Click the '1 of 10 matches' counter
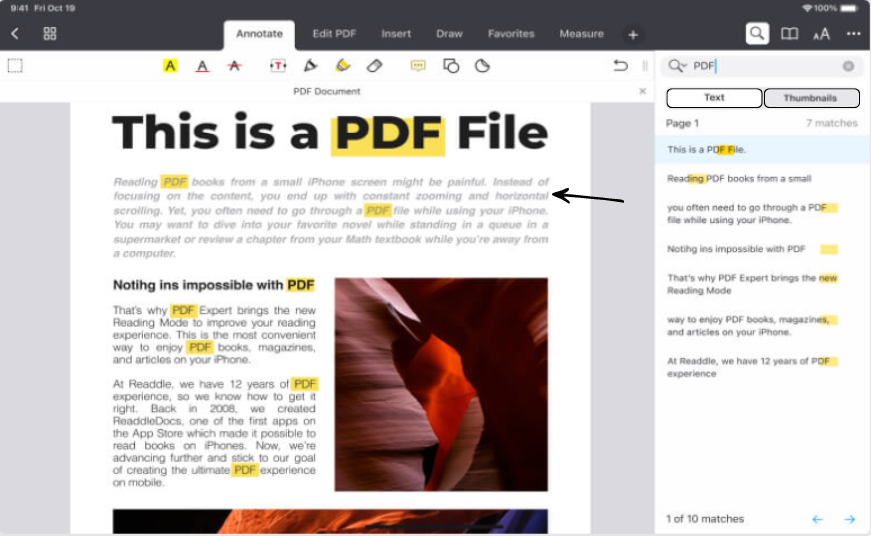This screenshot has width=871, height=536. pos(705,519)
